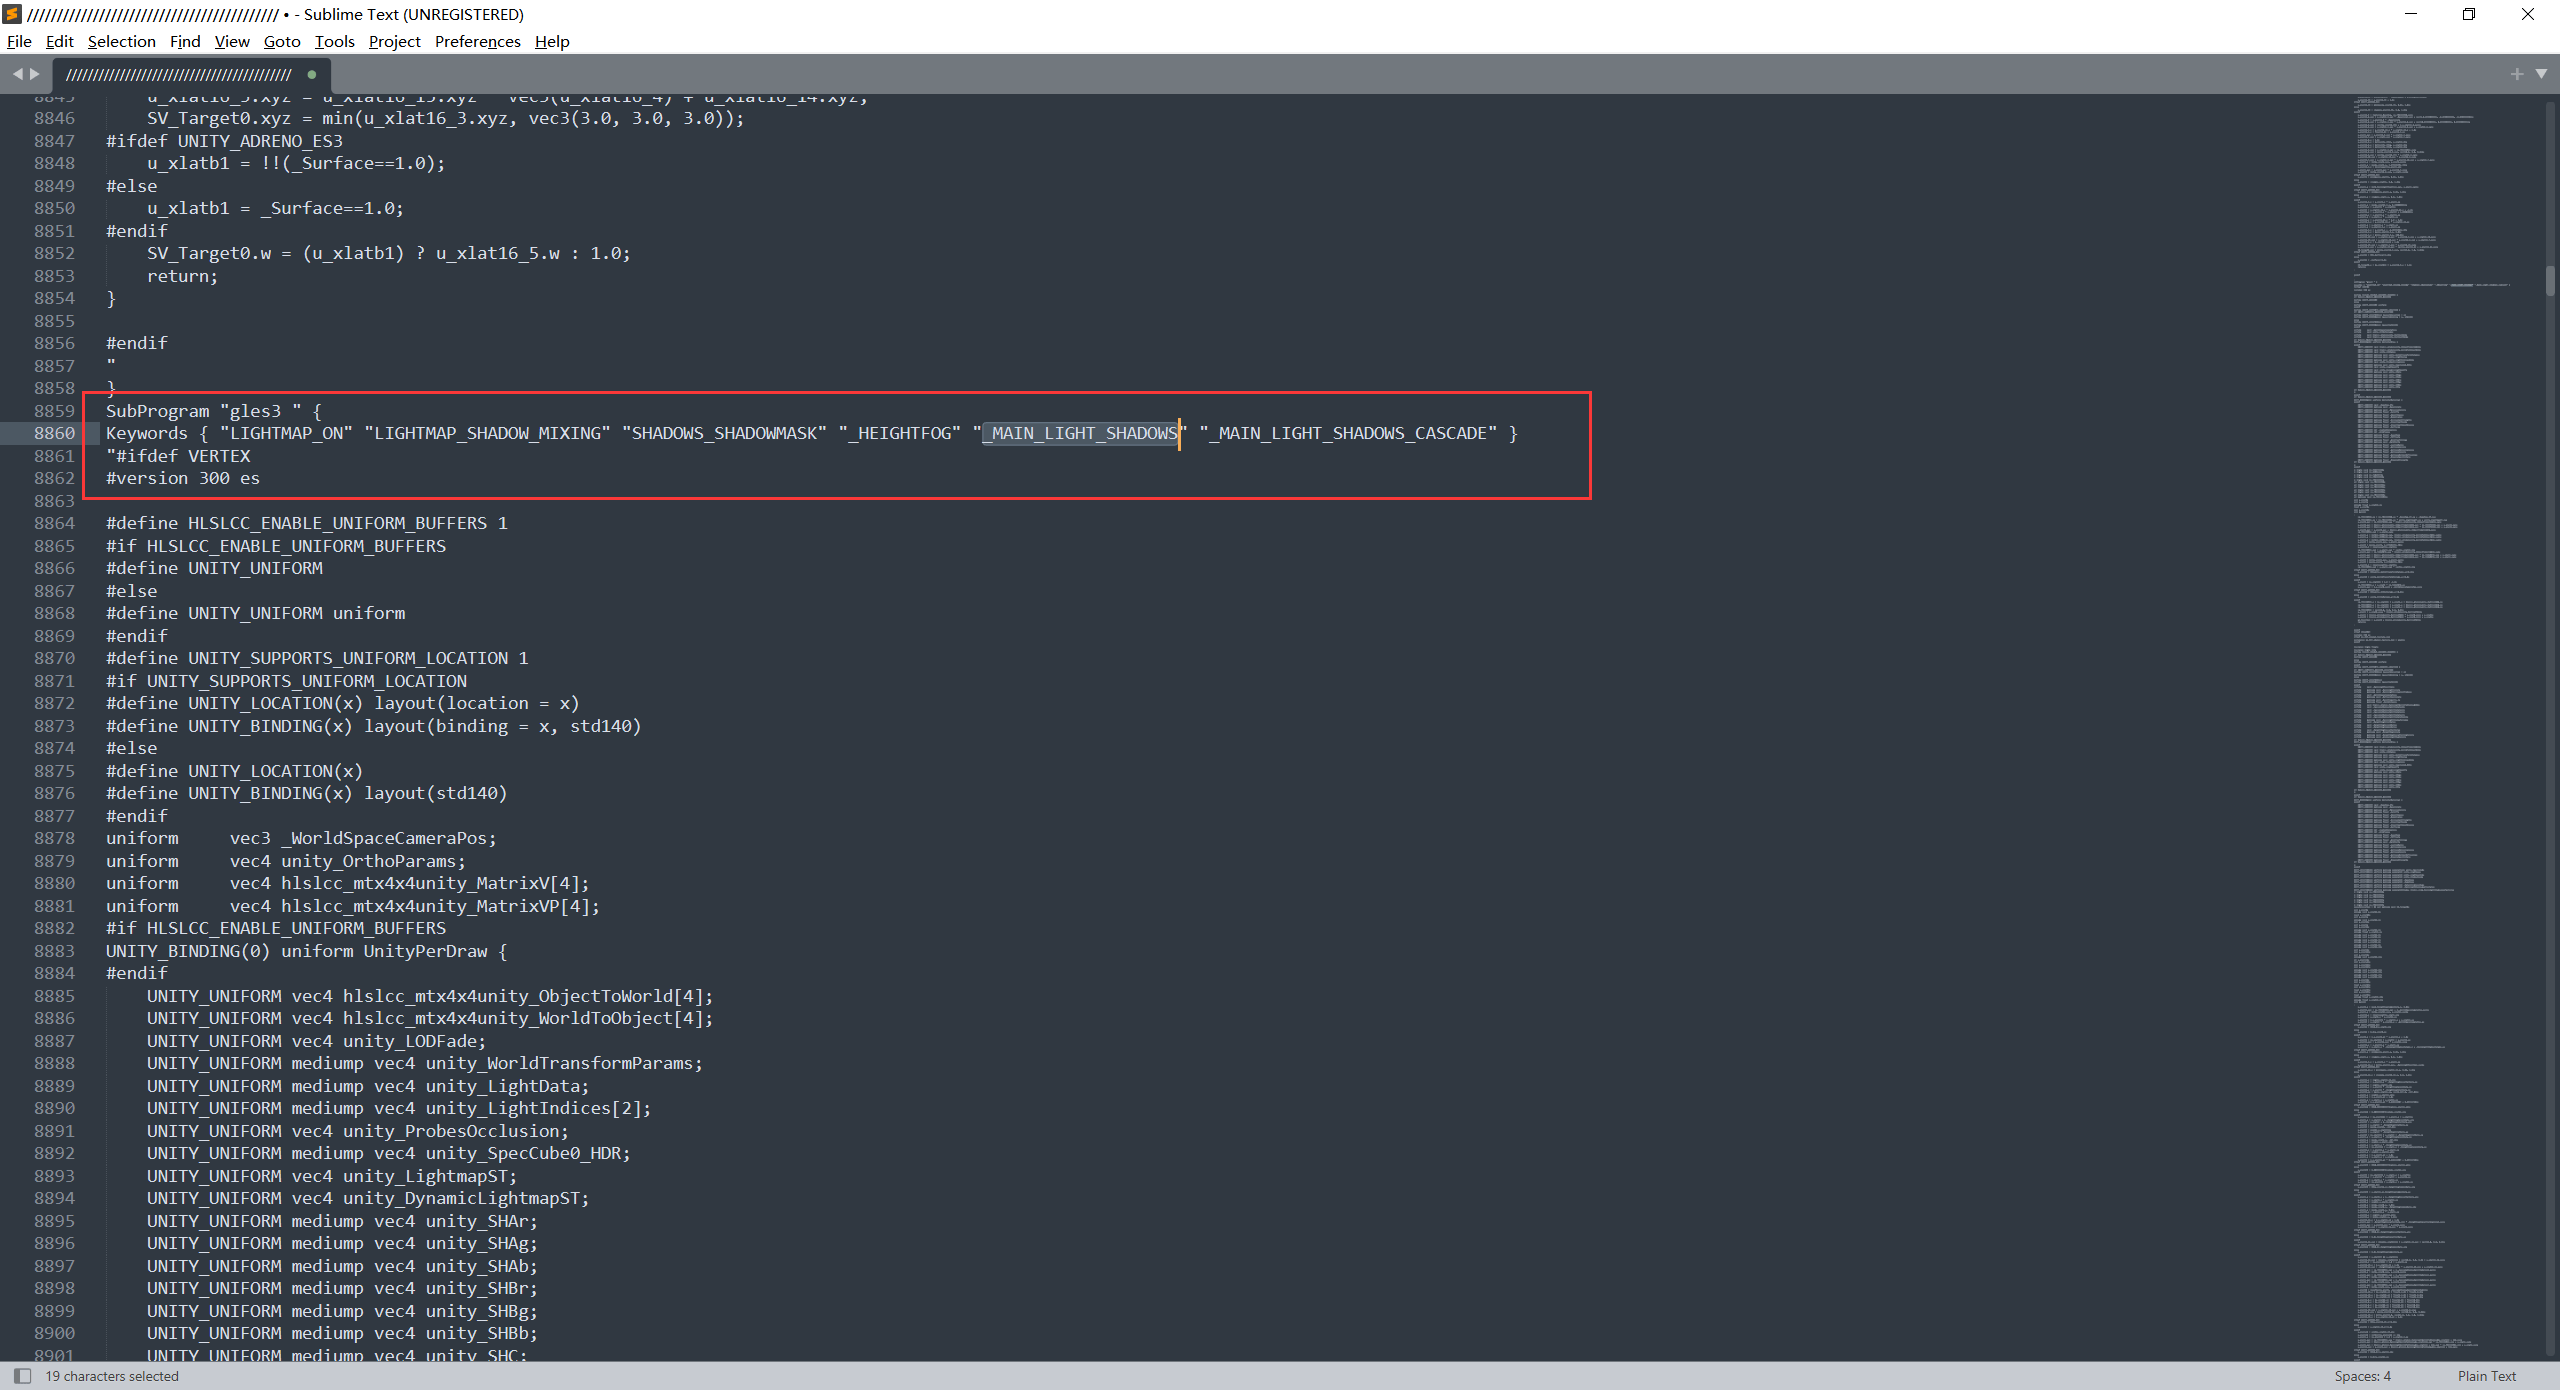Open tab list dropdown arrow
The height and width of the screenshot is (1390, 2560).
(x=2541, y=74)
